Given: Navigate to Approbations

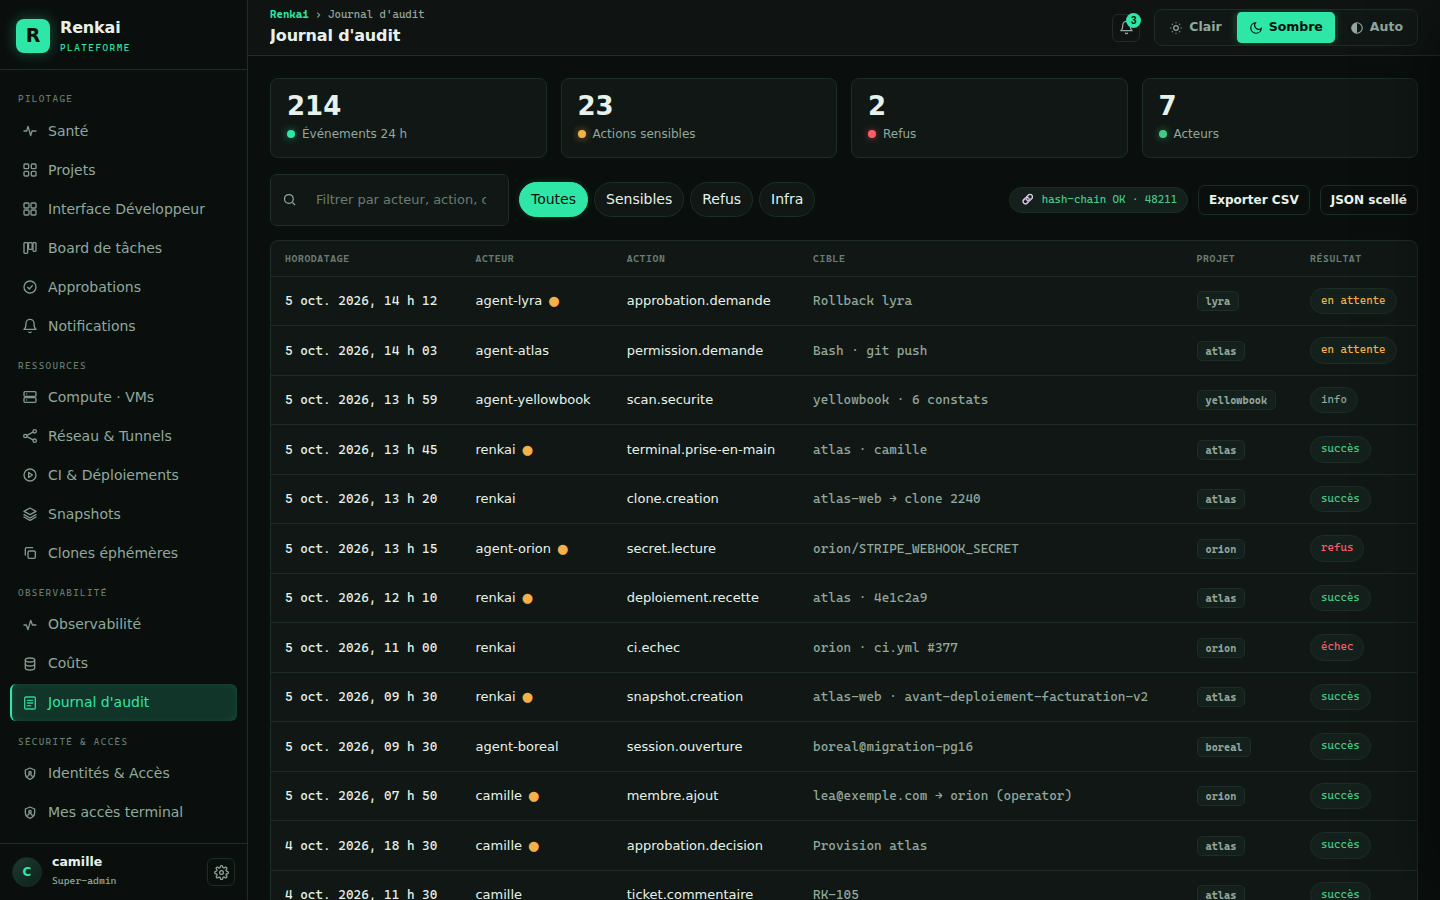Looking at the screenshot, I should 123,287.
